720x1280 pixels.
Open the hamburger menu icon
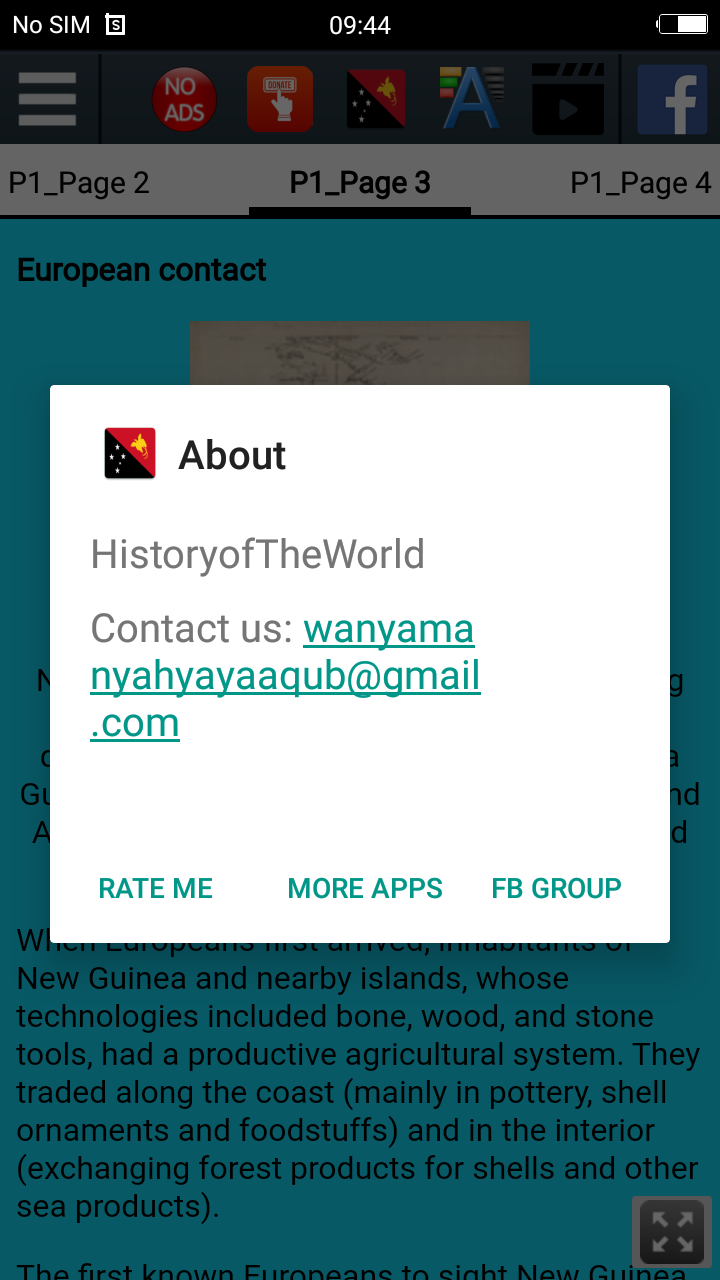[47, 99]
